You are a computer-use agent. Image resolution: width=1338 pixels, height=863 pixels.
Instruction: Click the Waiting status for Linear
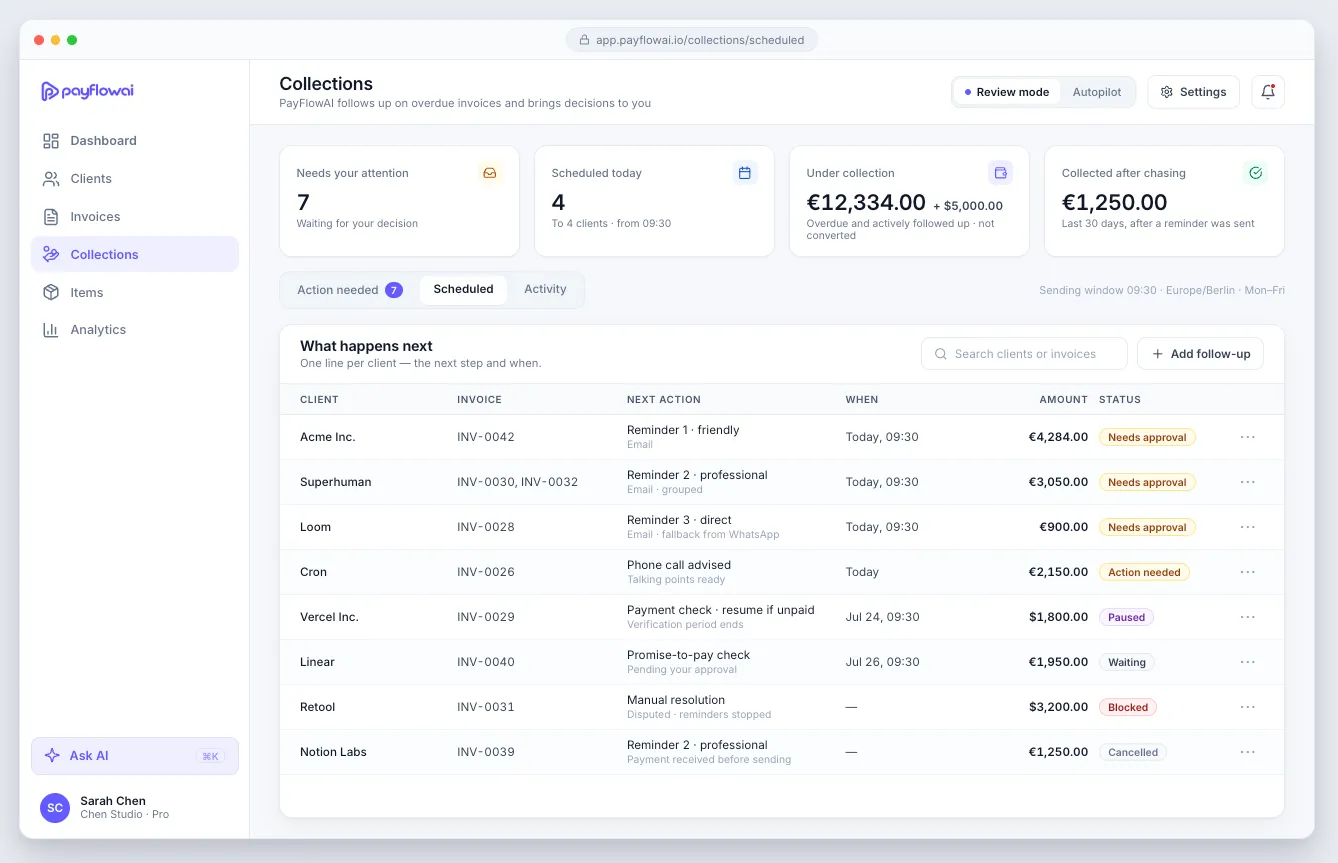pos(1127,662)
